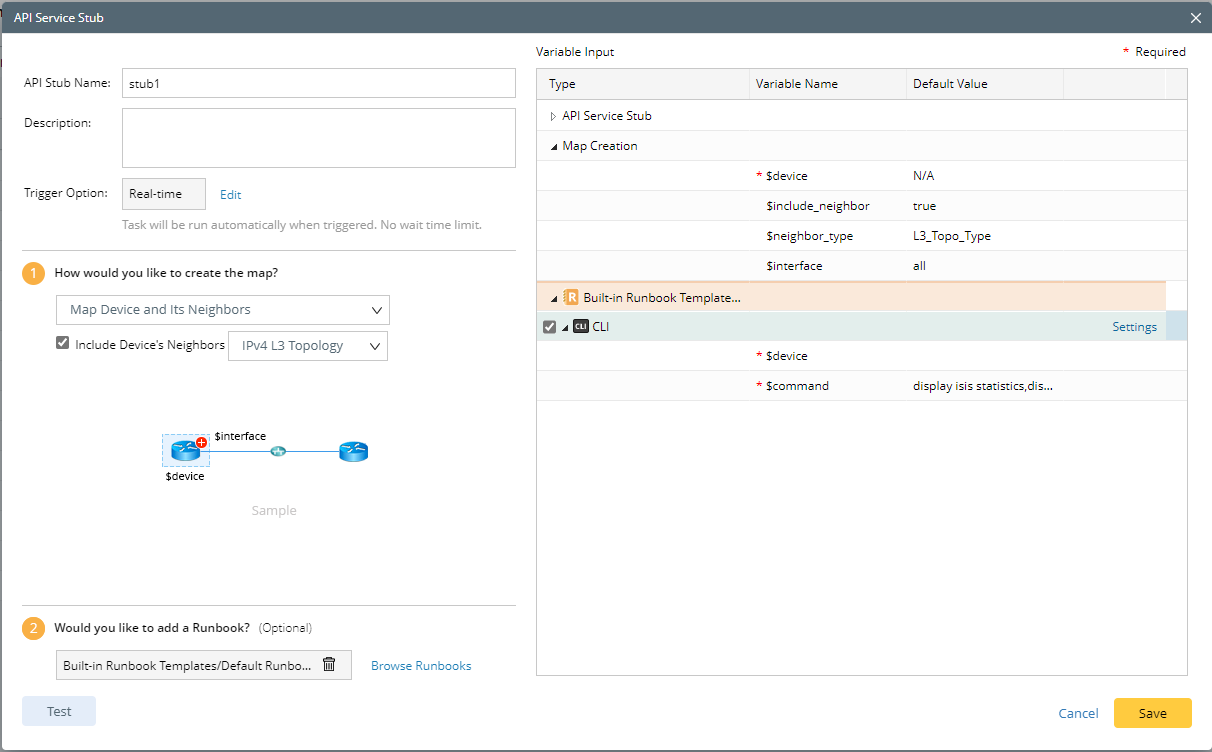Delete the selected runbook with trash icon
This screenshot has width=1212, height=752.
coord(329,665)
